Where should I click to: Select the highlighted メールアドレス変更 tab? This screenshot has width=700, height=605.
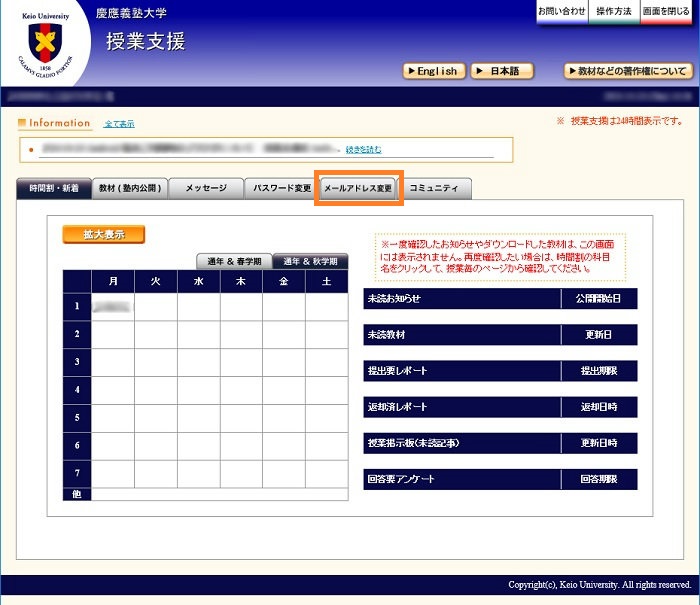pyautogui.click(x=358, y=188)
